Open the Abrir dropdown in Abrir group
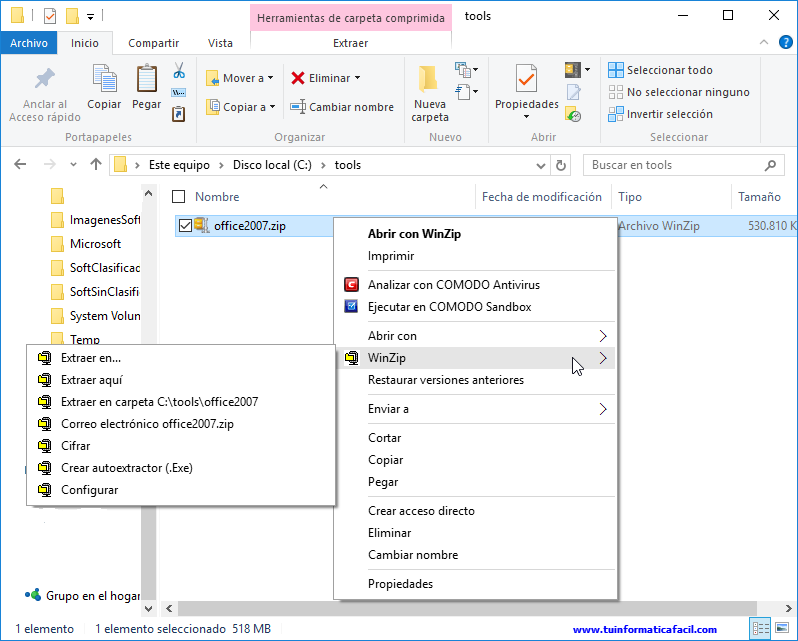This screenshot has width=798, height=641. [577, 70]
